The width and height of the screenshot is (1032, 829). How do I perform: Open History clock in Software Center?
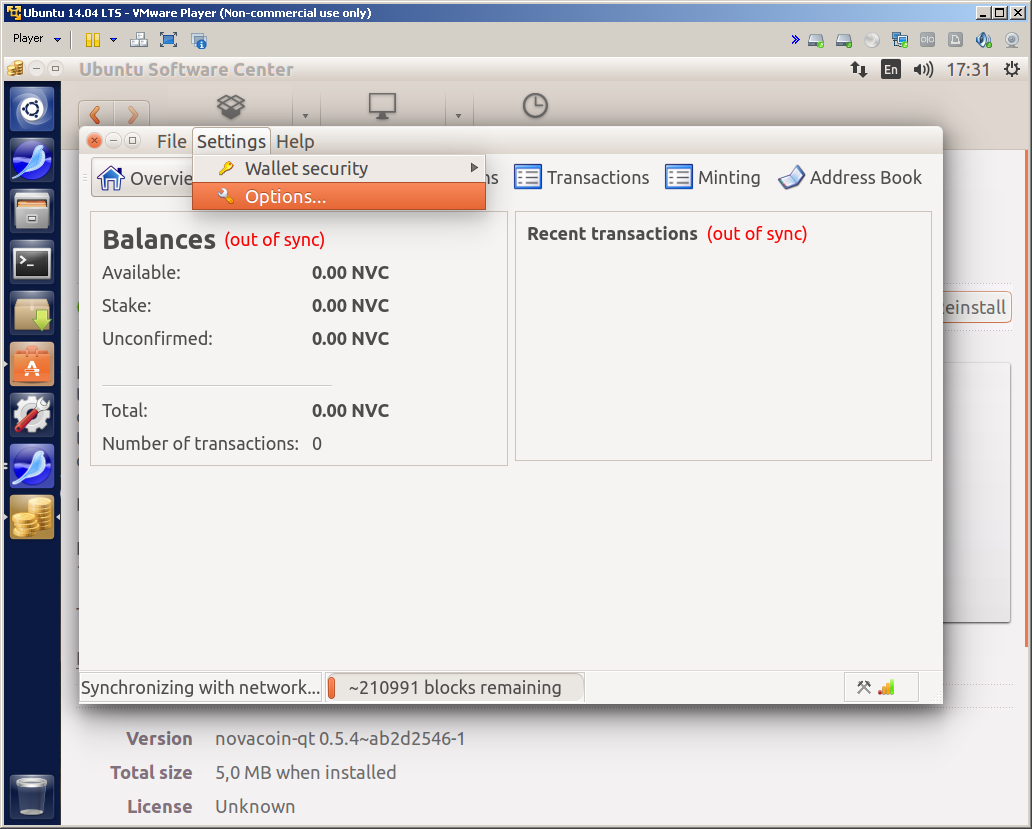coord(535,105)
